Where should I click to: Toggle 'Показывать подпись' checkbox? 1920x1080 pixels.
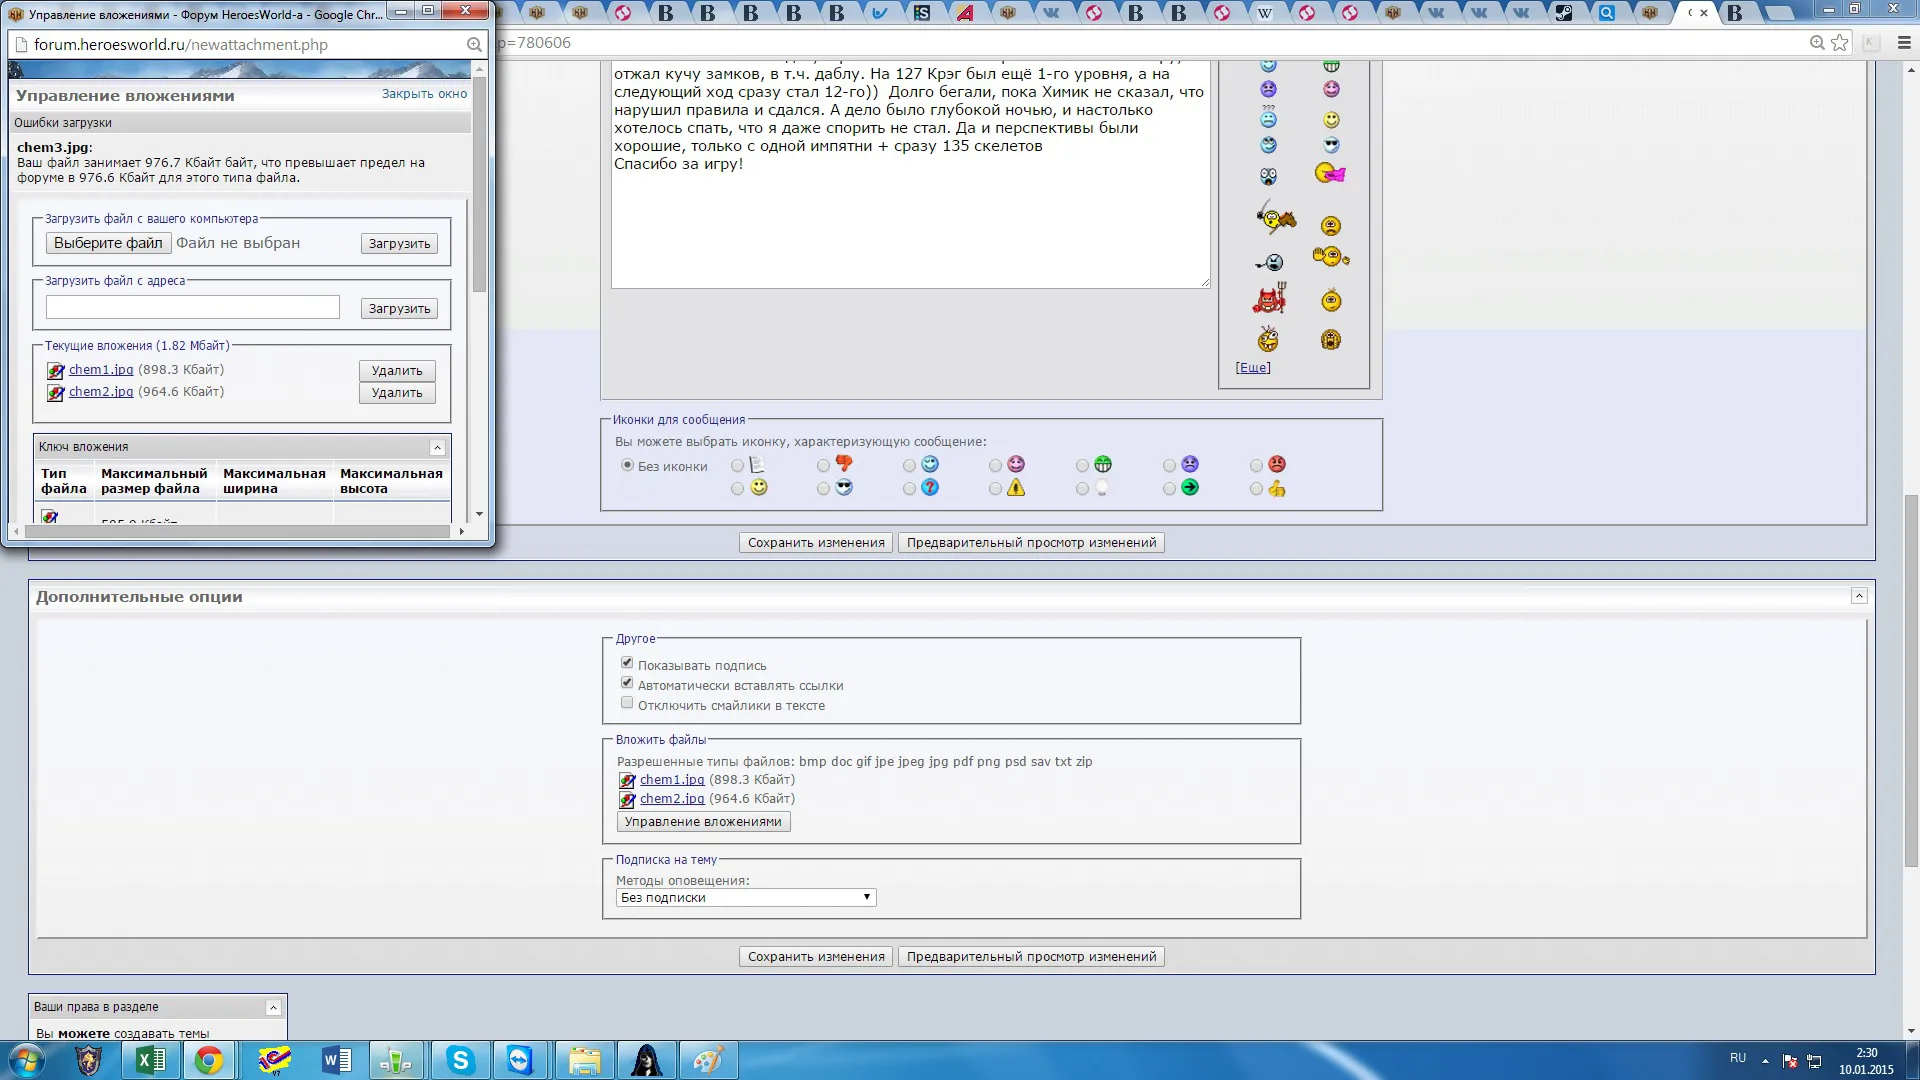click(627, 663)
